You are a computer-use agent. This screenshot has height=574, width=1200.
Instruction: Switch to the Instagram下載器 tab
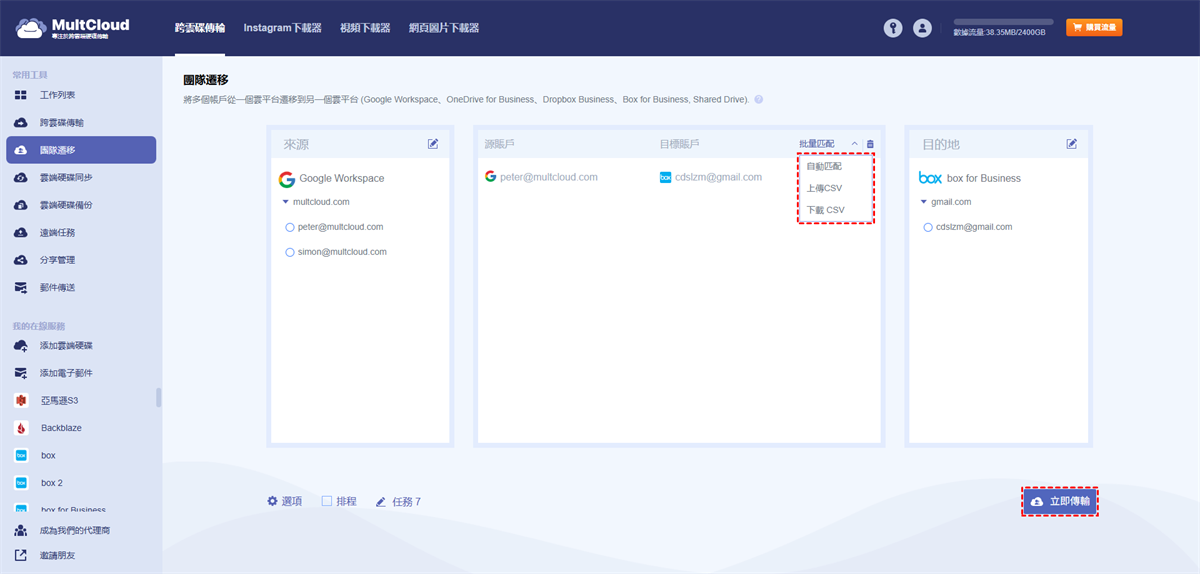pos(282,28)
